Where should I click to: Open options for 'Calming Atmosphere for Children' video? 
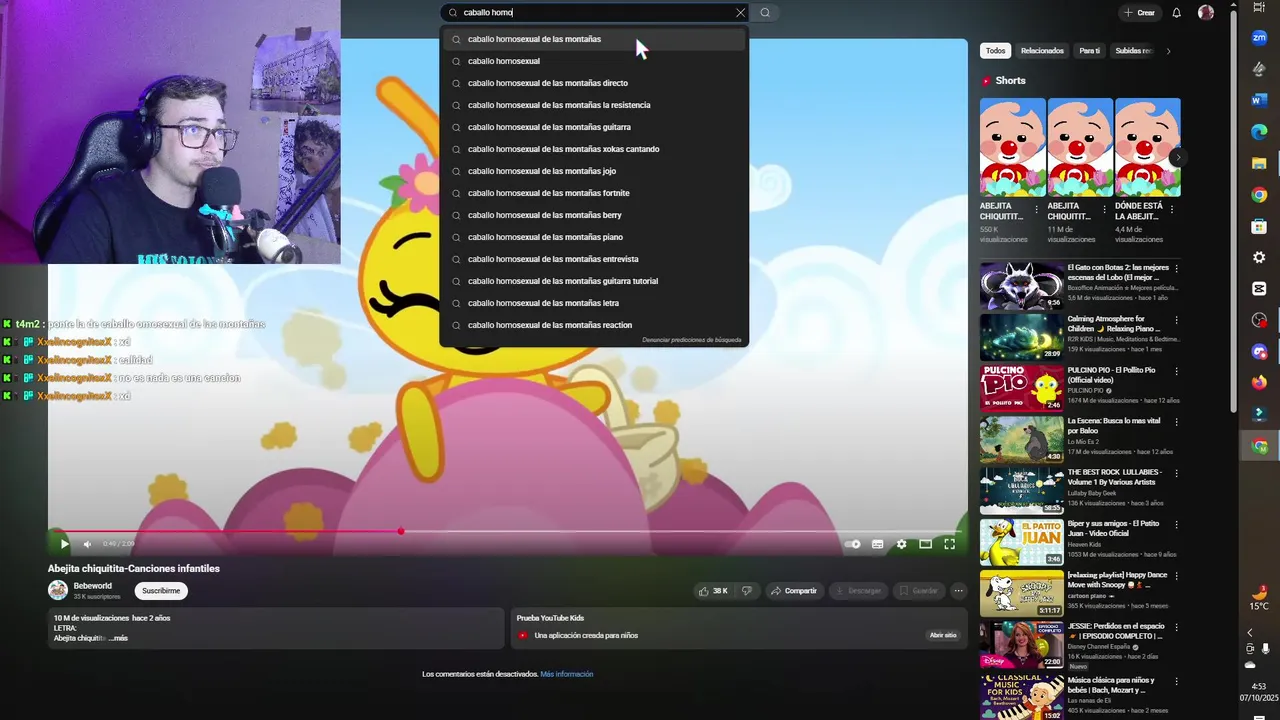[x=1176, y=320]
